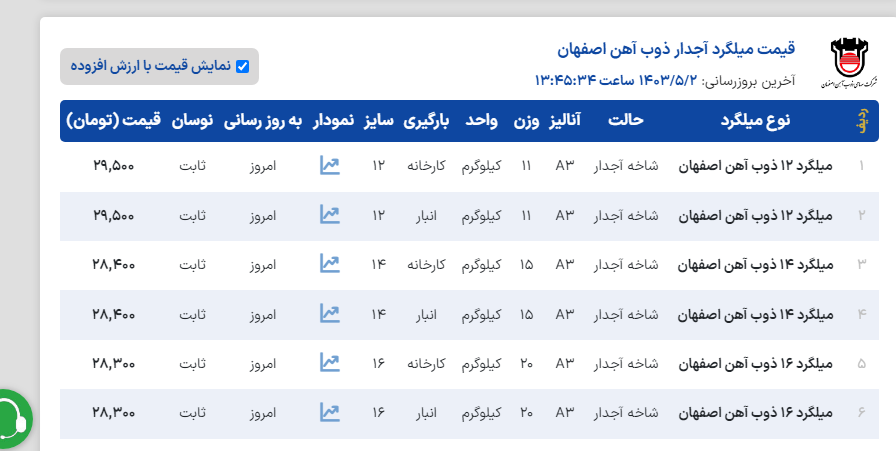Click title قیمت میلگرد آجدار ذوب آهن اصفهان
Image resolution: width=896 pixels, height=451 pixels.
tap(676, 49)
